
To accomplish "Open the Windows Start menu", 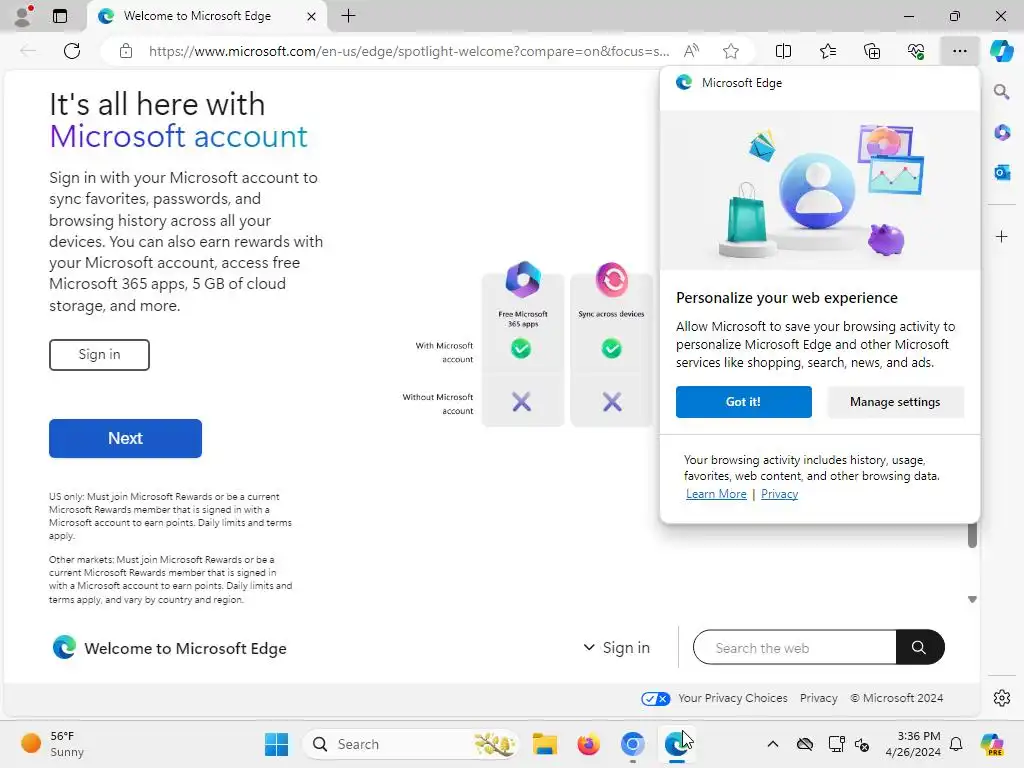I will (277, 744).
